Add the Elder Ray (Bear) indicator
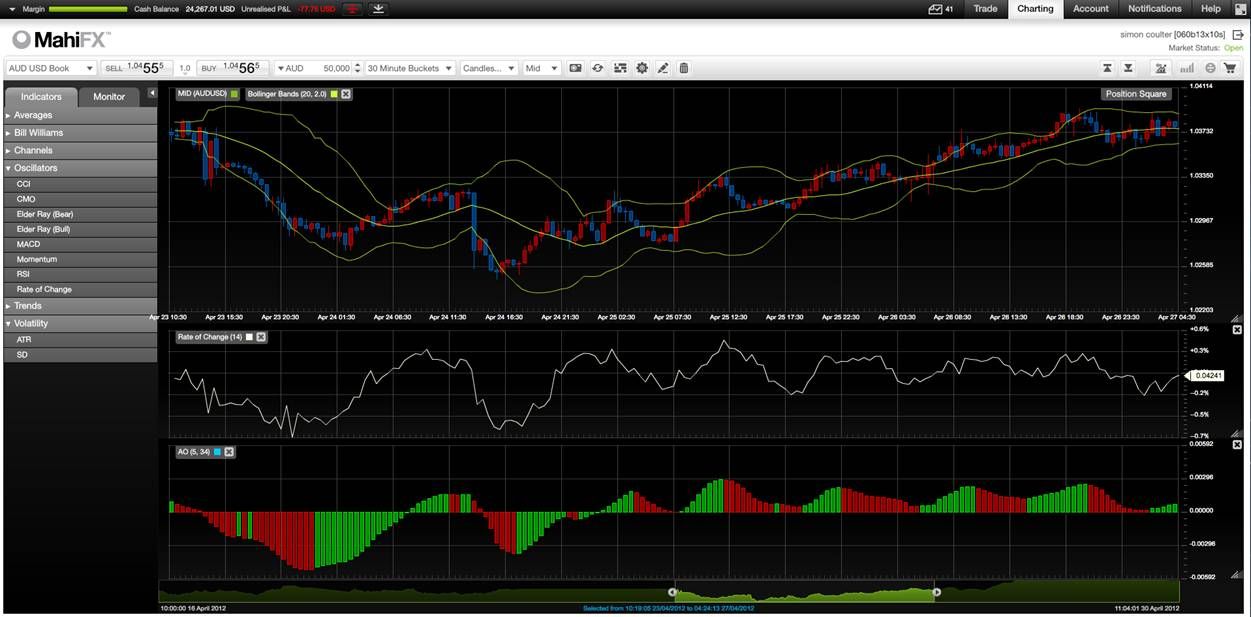 click(x=80, y=214)
